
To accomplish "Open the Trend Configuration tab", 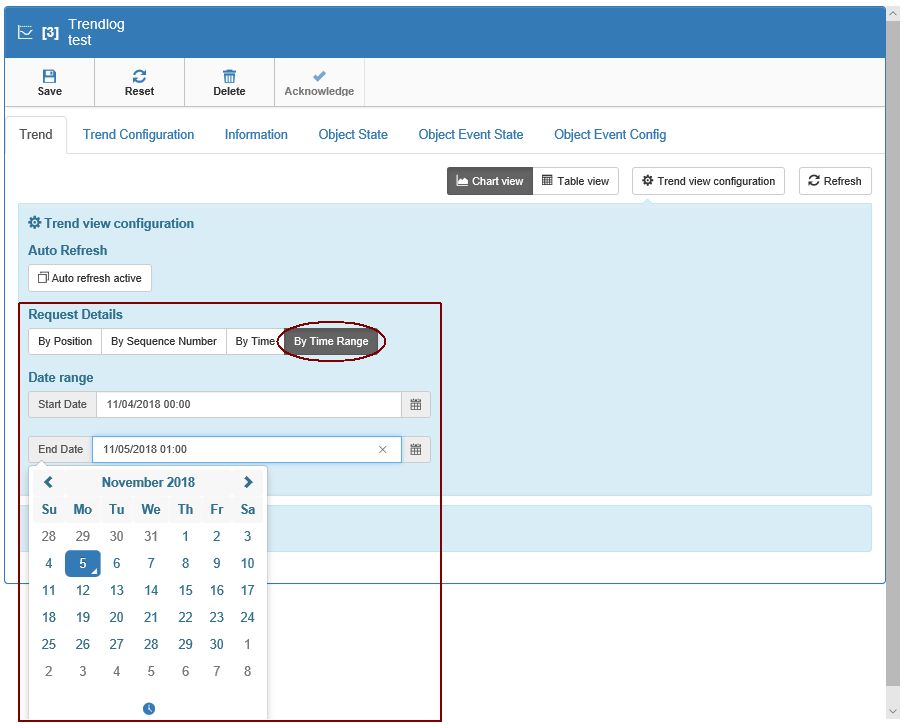I will tap(138, 134).
